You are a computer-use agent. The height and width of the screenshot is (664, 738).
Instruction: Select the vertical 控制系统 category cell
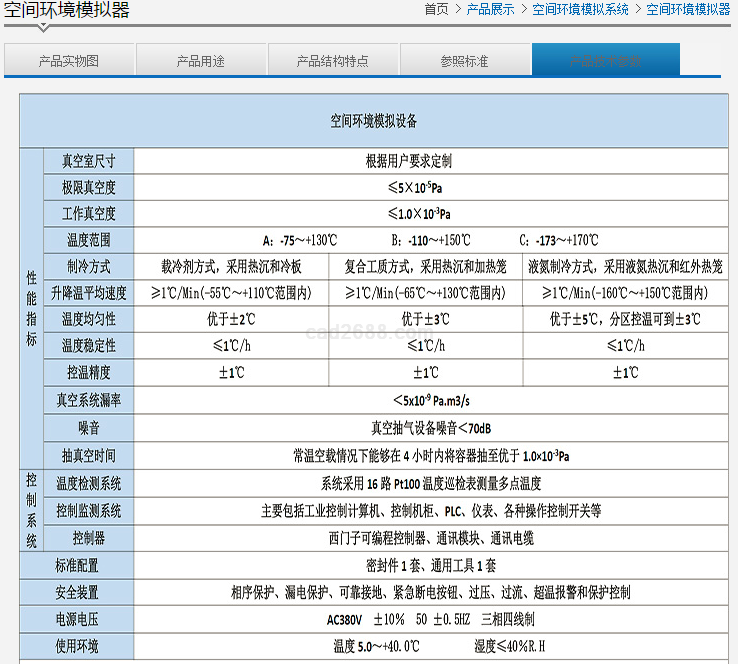click(x=31, y=510)
